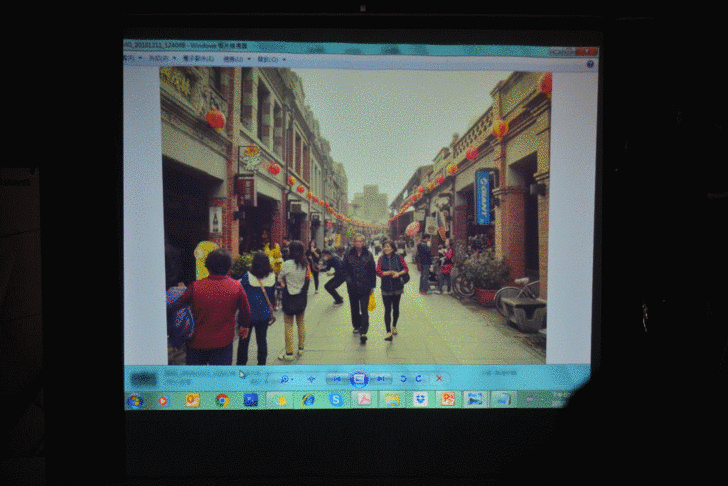This screenshot has width=728, height=486.
Task: Switch to Photo Viewer taskbar button
Action: pyautogui.click(x=475, y=399)
